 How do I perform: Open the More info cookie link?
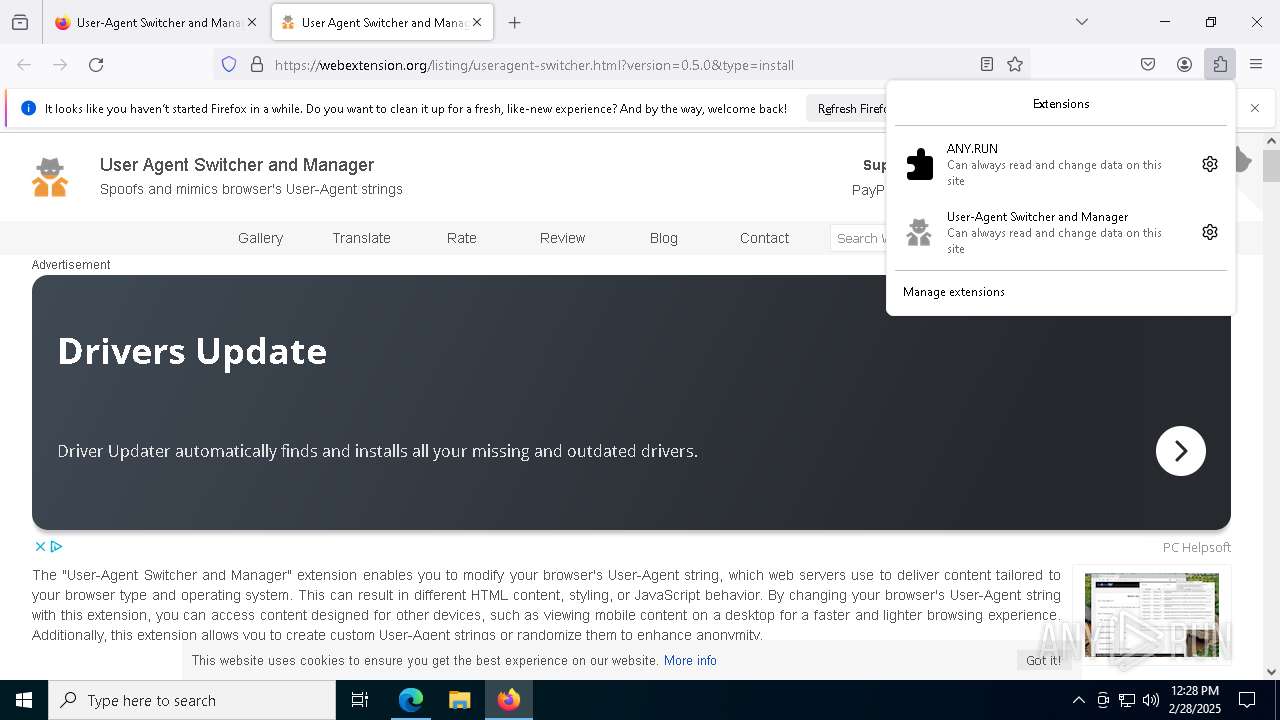point(690,660)
